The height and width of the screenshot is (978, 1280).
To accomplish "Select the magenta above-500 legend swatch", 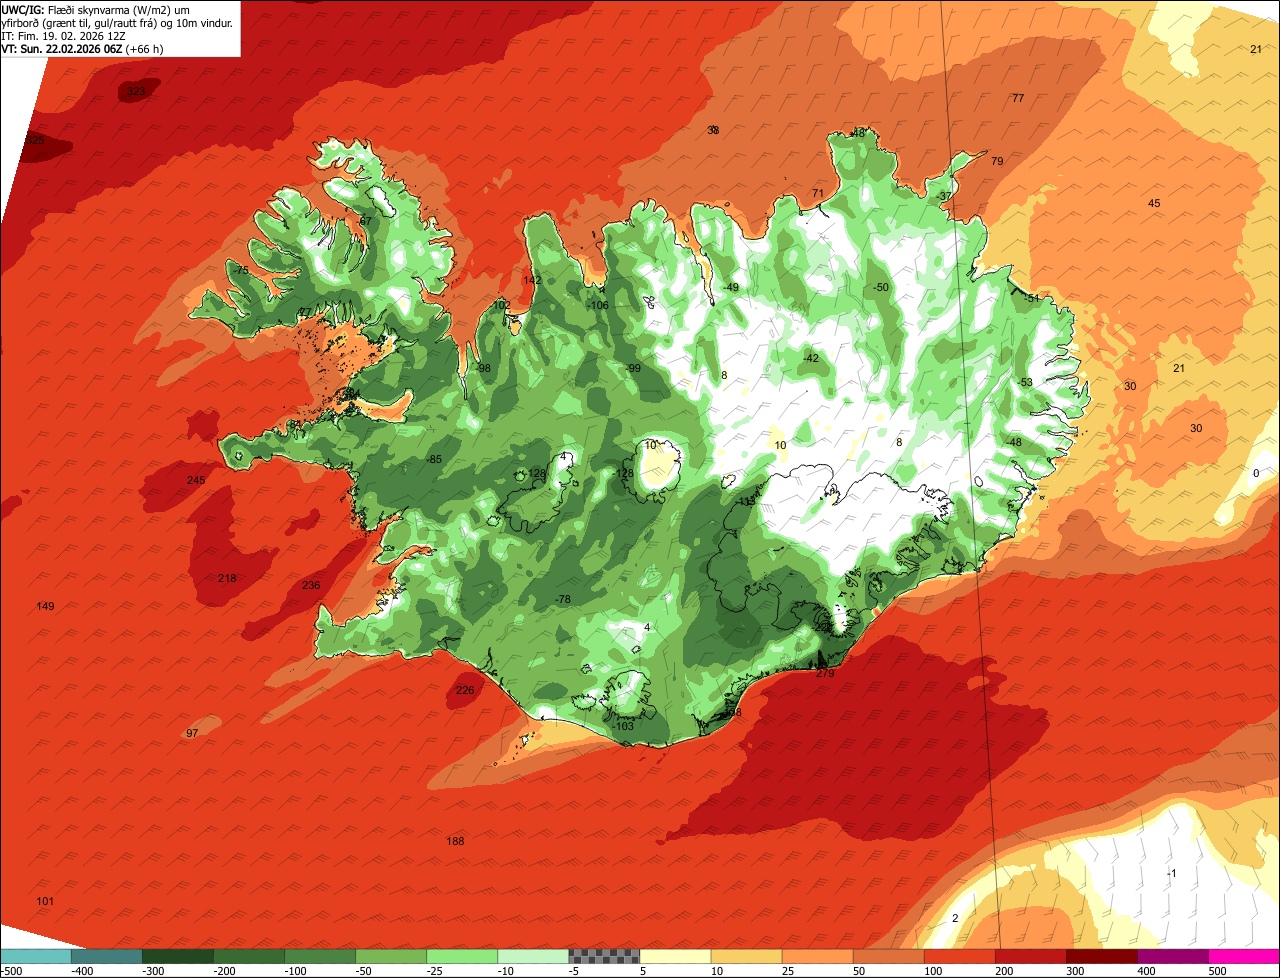I will 1244,956.
